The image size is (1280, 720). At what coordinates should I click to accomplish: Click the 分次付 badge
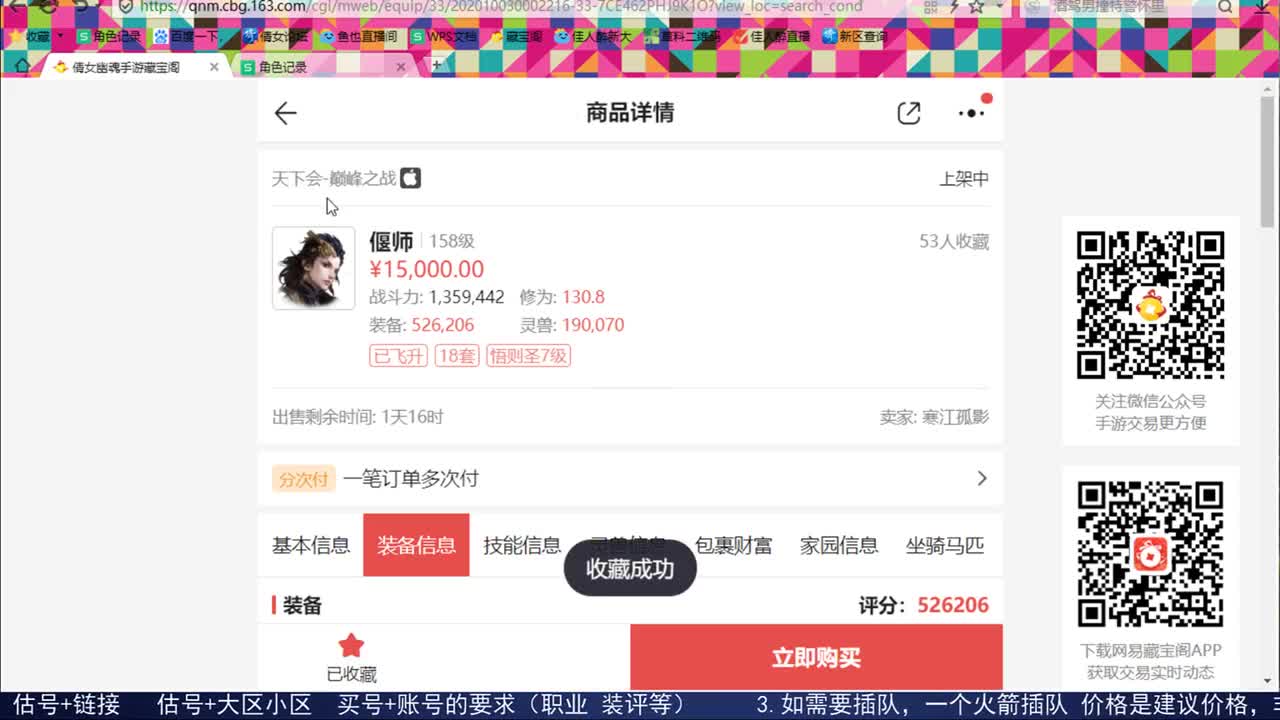pyautogui.click(x=303, y=479)
